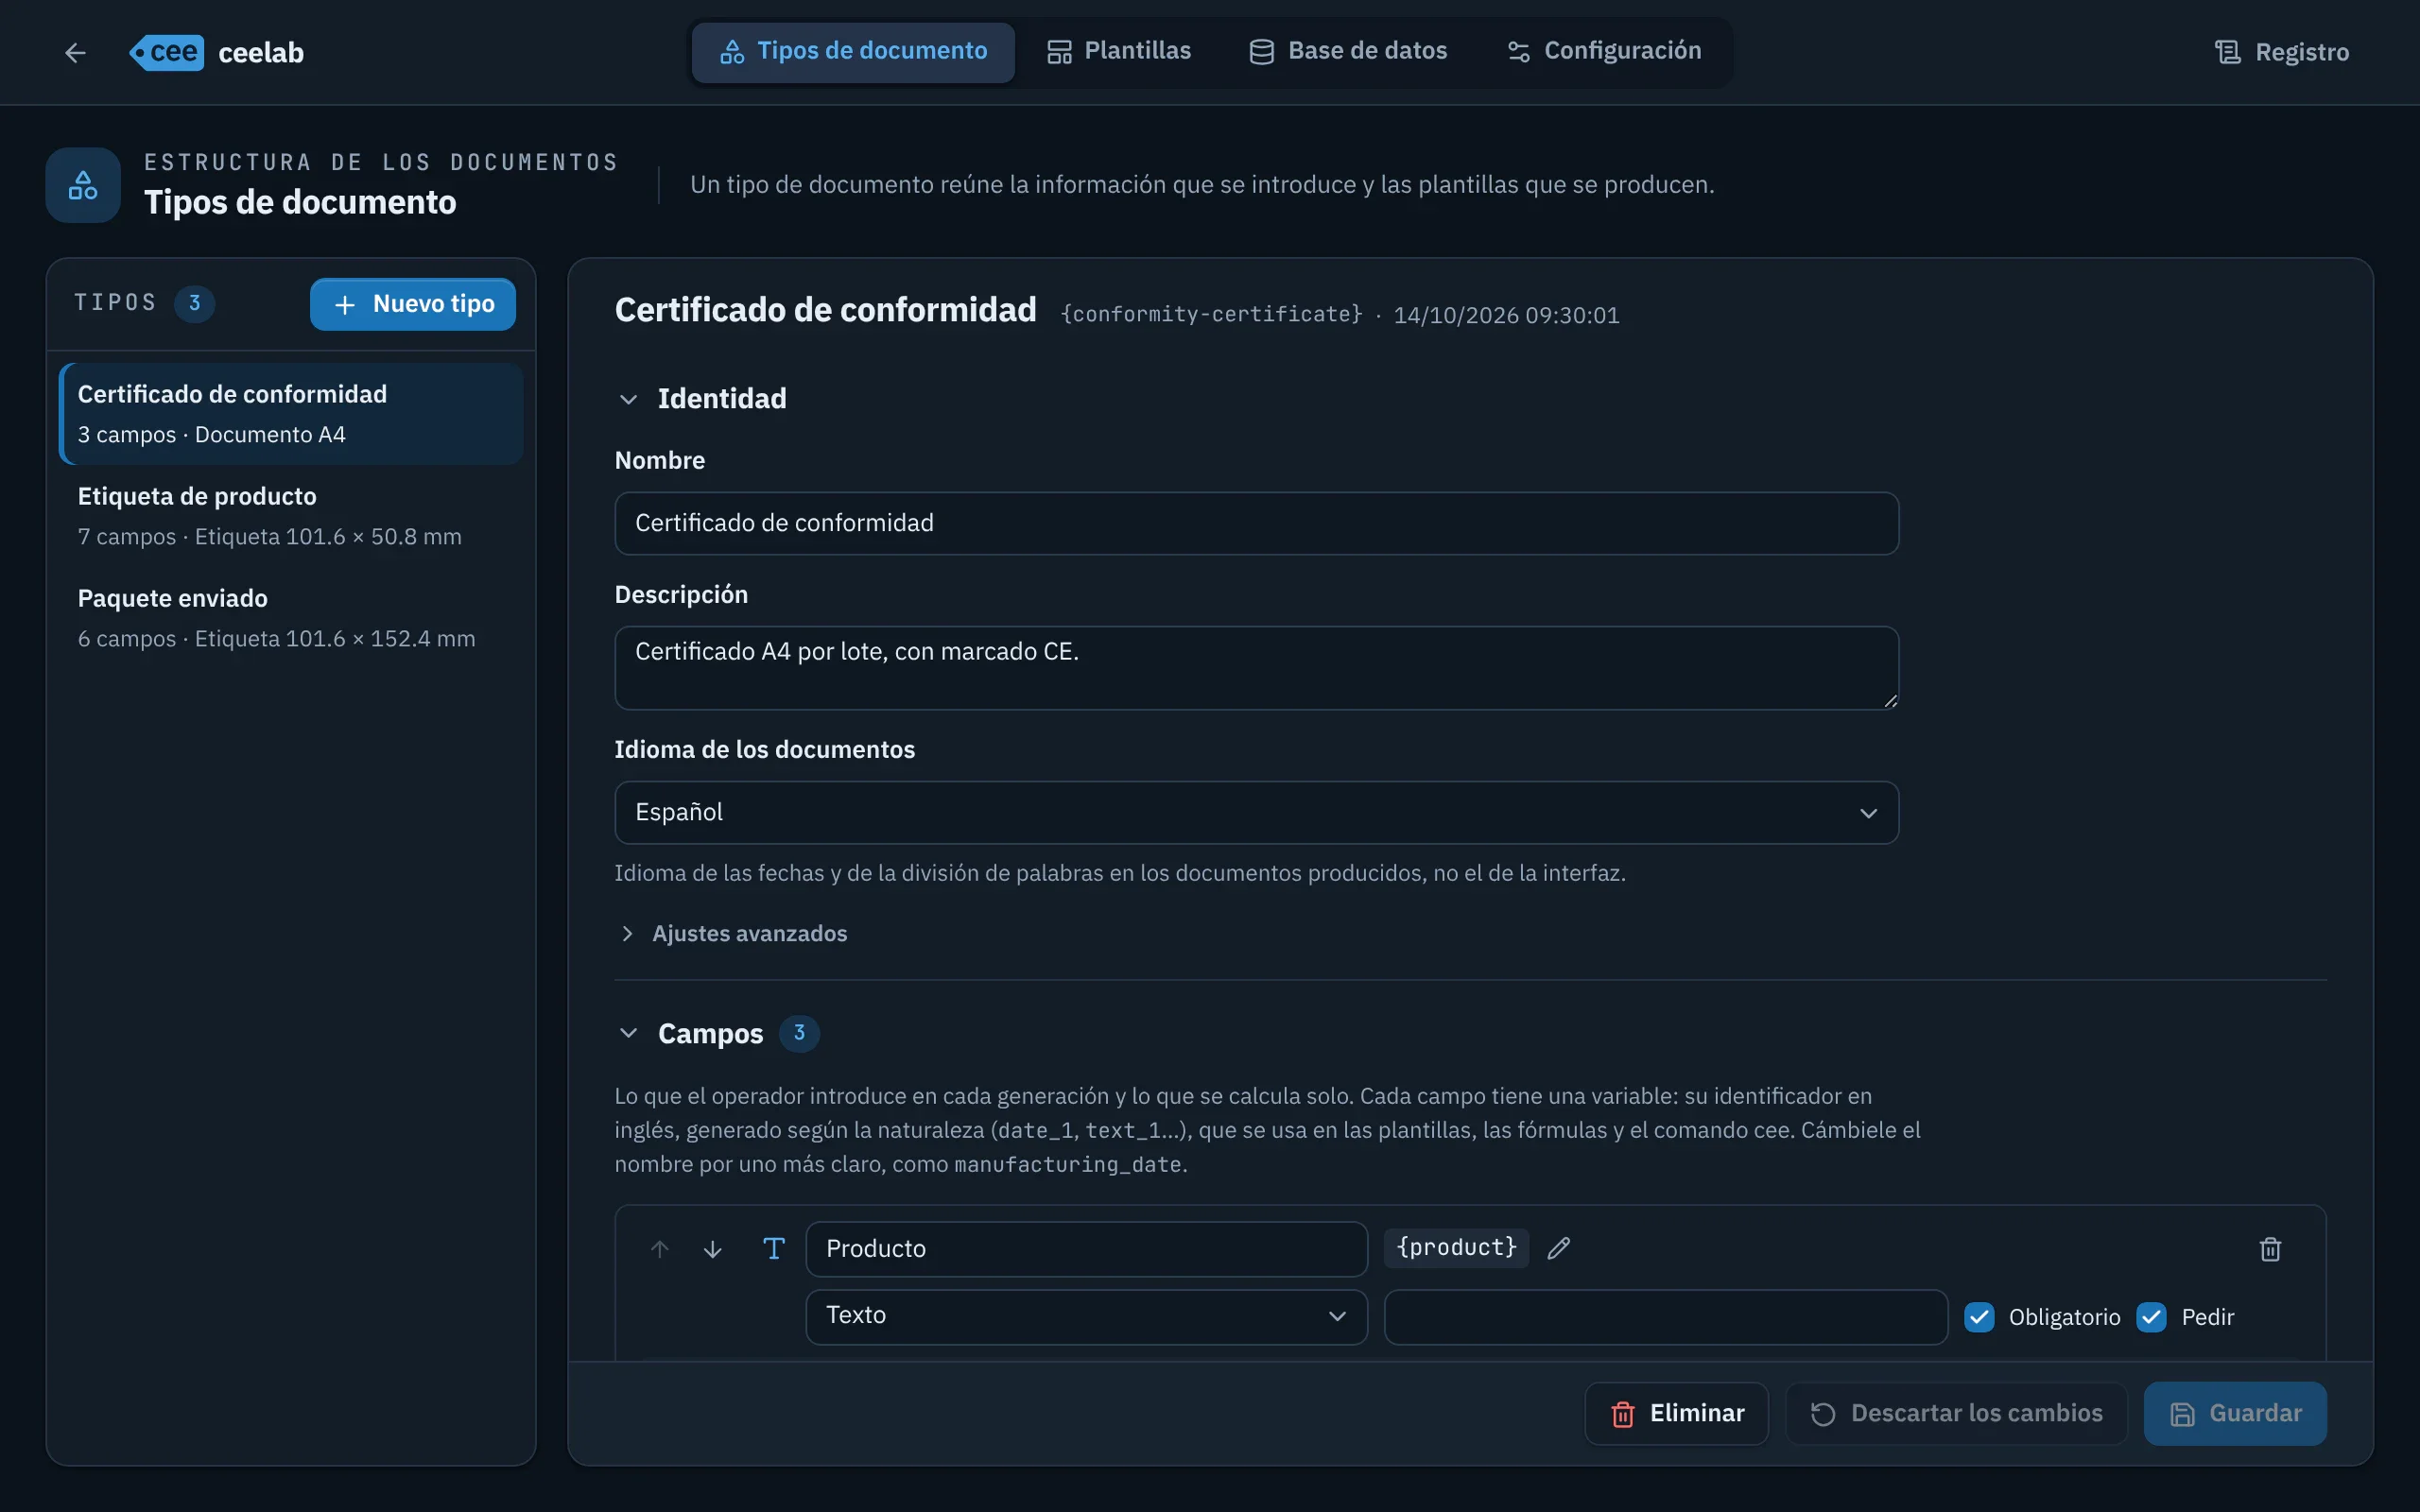Click the Descripción resize handle
This screenshot has height=1512, width=2420.
pyautogui.click(x=1889, y=700)
